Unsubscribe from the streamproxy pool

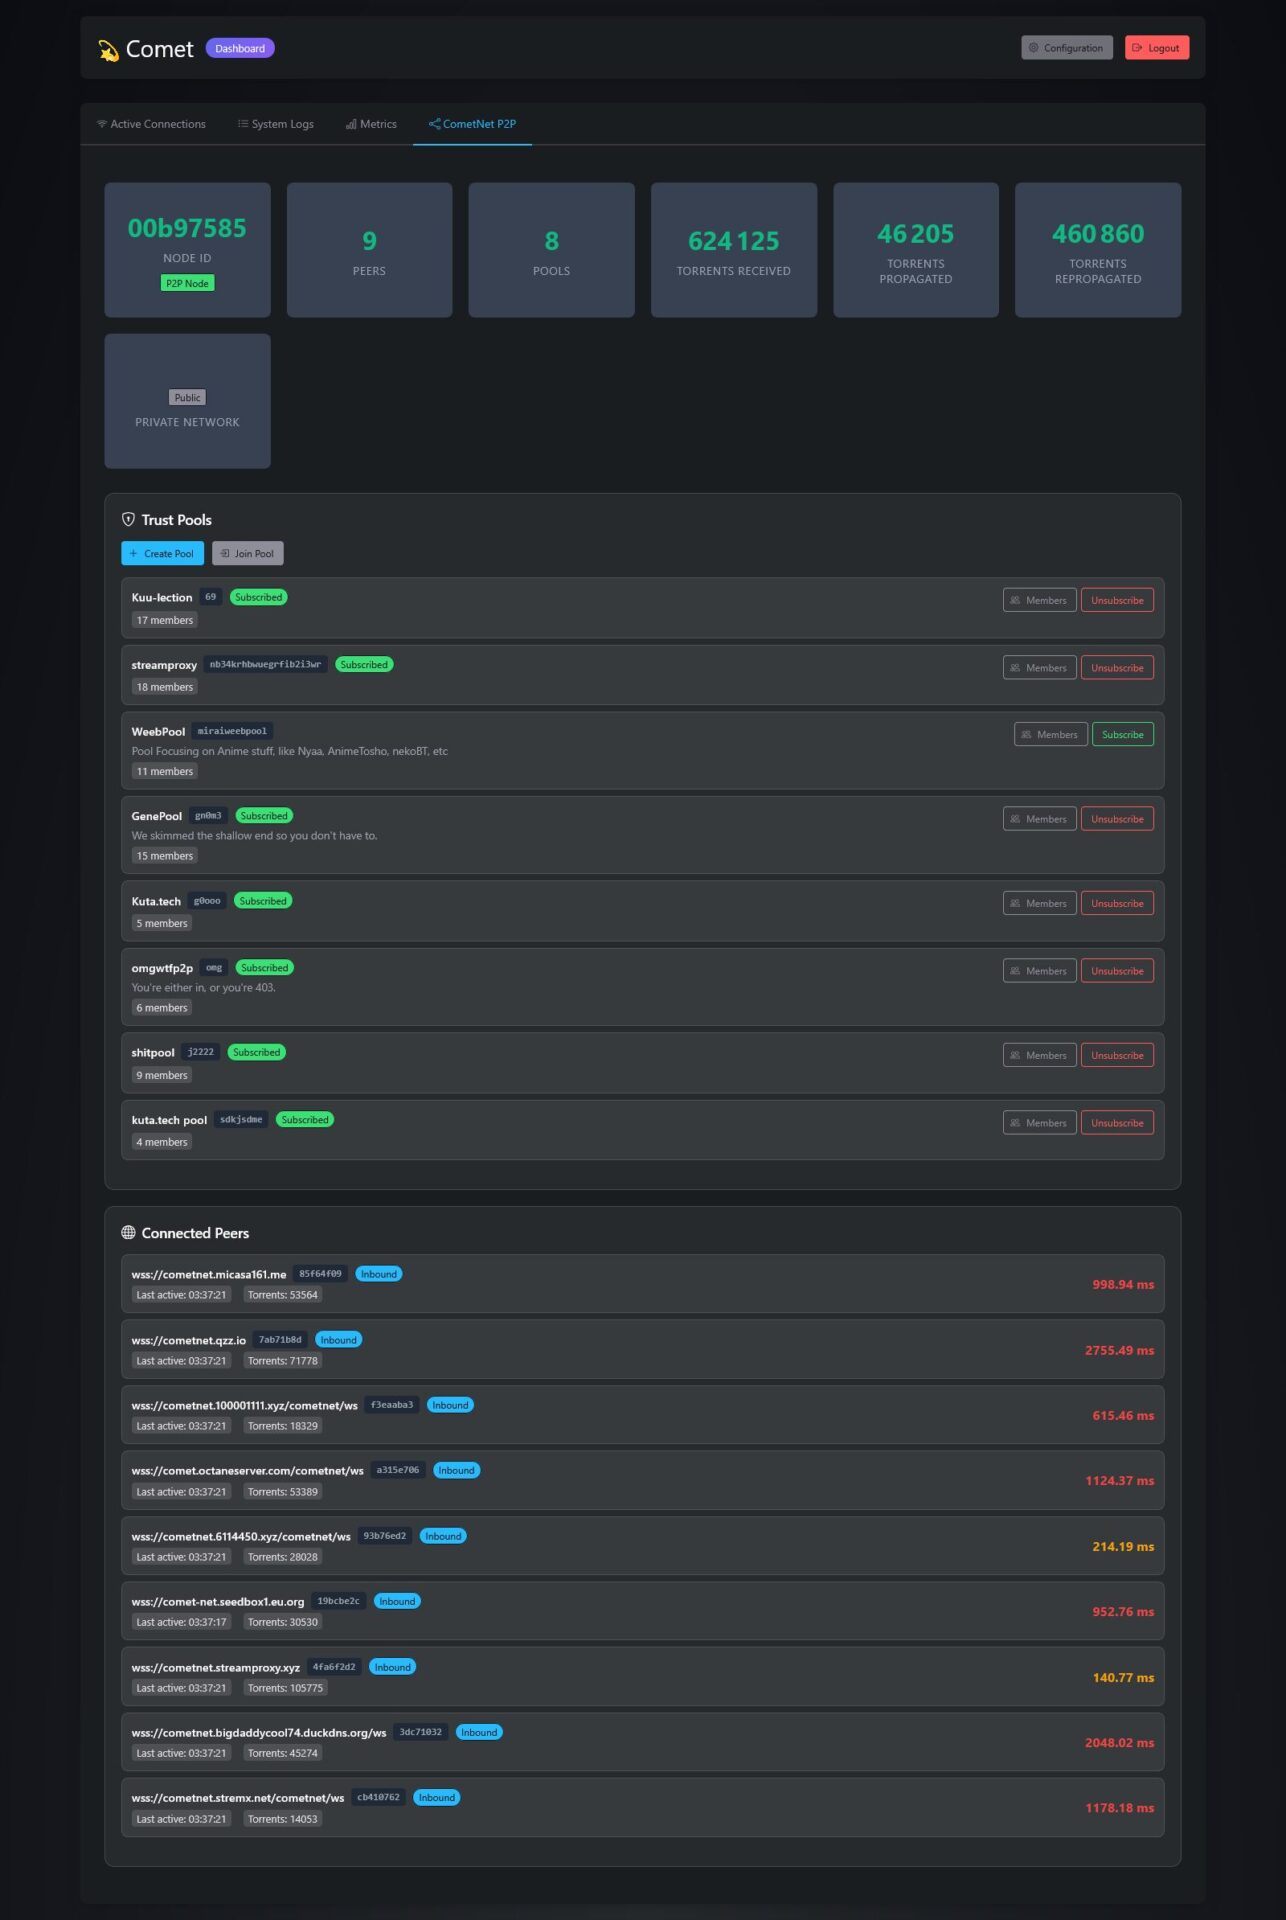pos(1116,667)
